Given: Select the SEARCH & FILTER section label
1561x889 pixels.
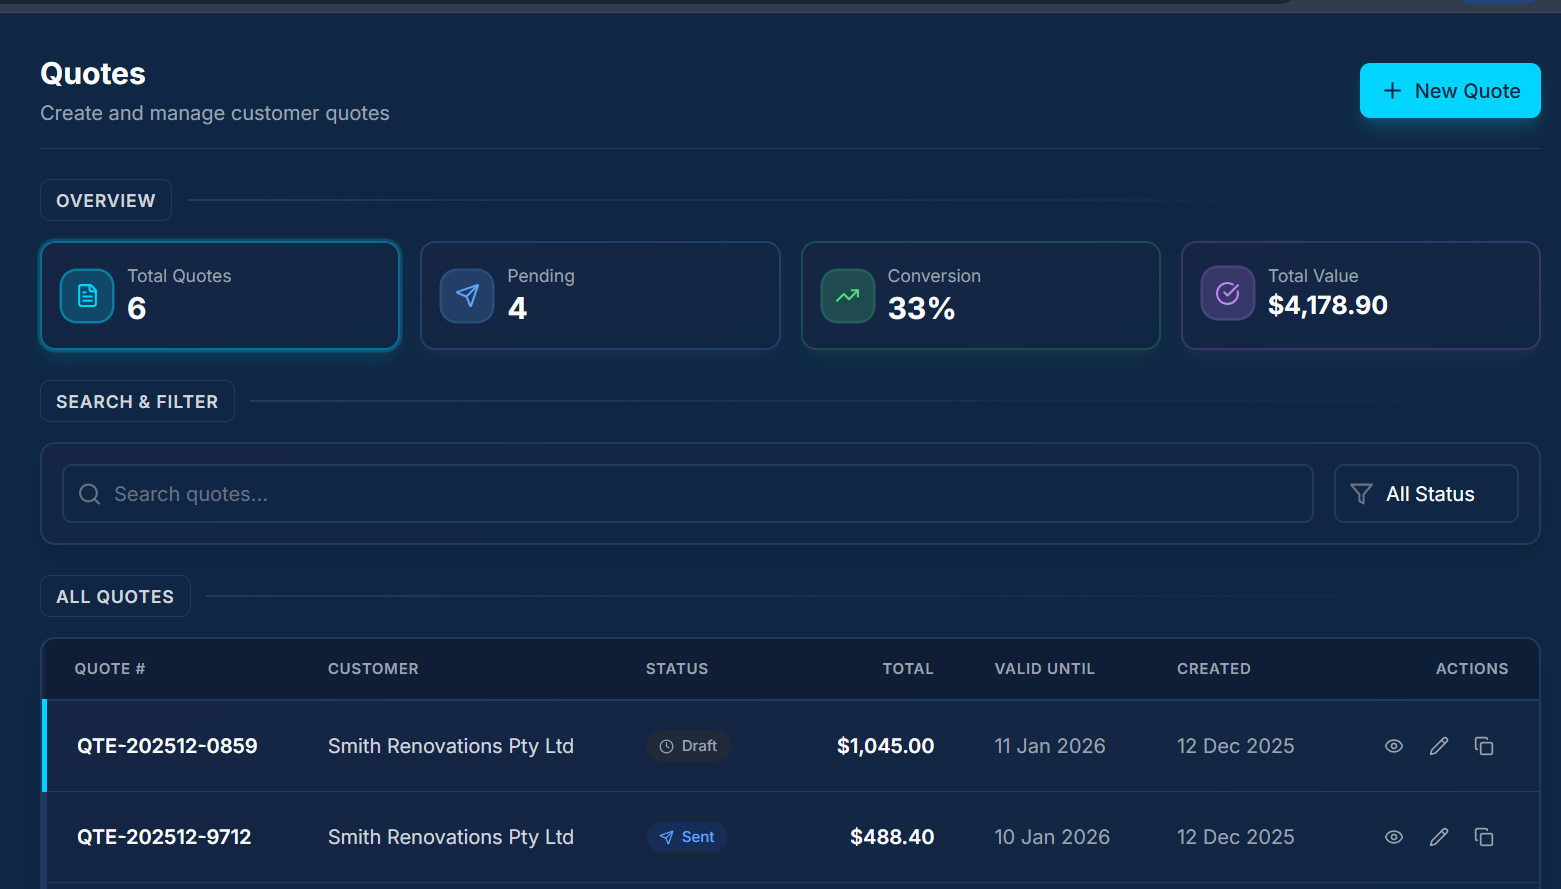Looking at the screenshot, I should click(x=137, y=401).
